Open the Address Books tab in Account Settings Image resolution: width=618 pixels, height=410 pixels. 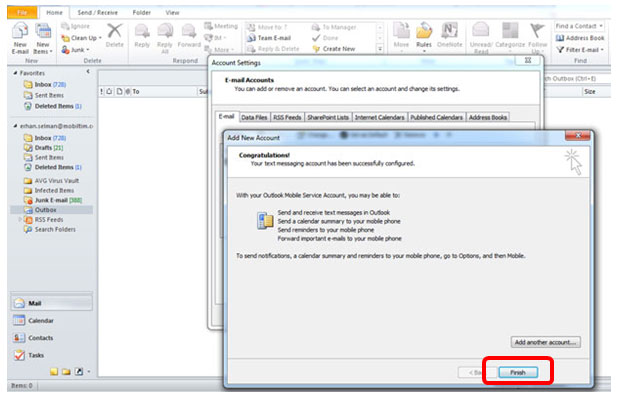click(x=488, y=117)
